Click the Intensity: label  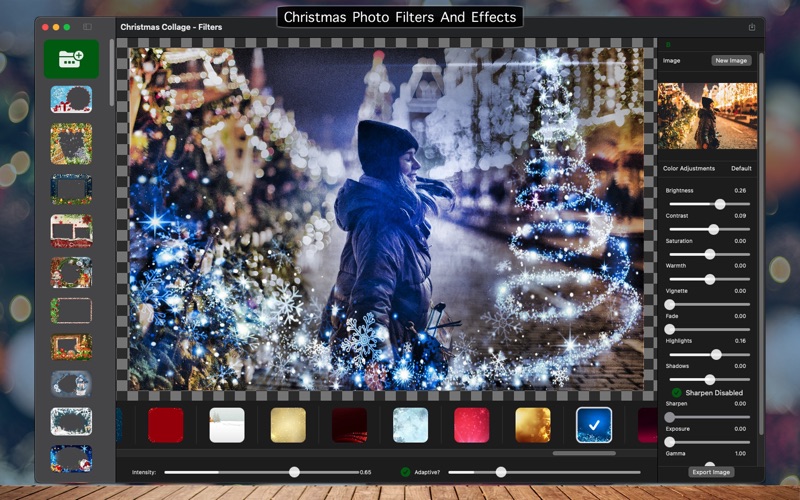(x=144, y=472)
